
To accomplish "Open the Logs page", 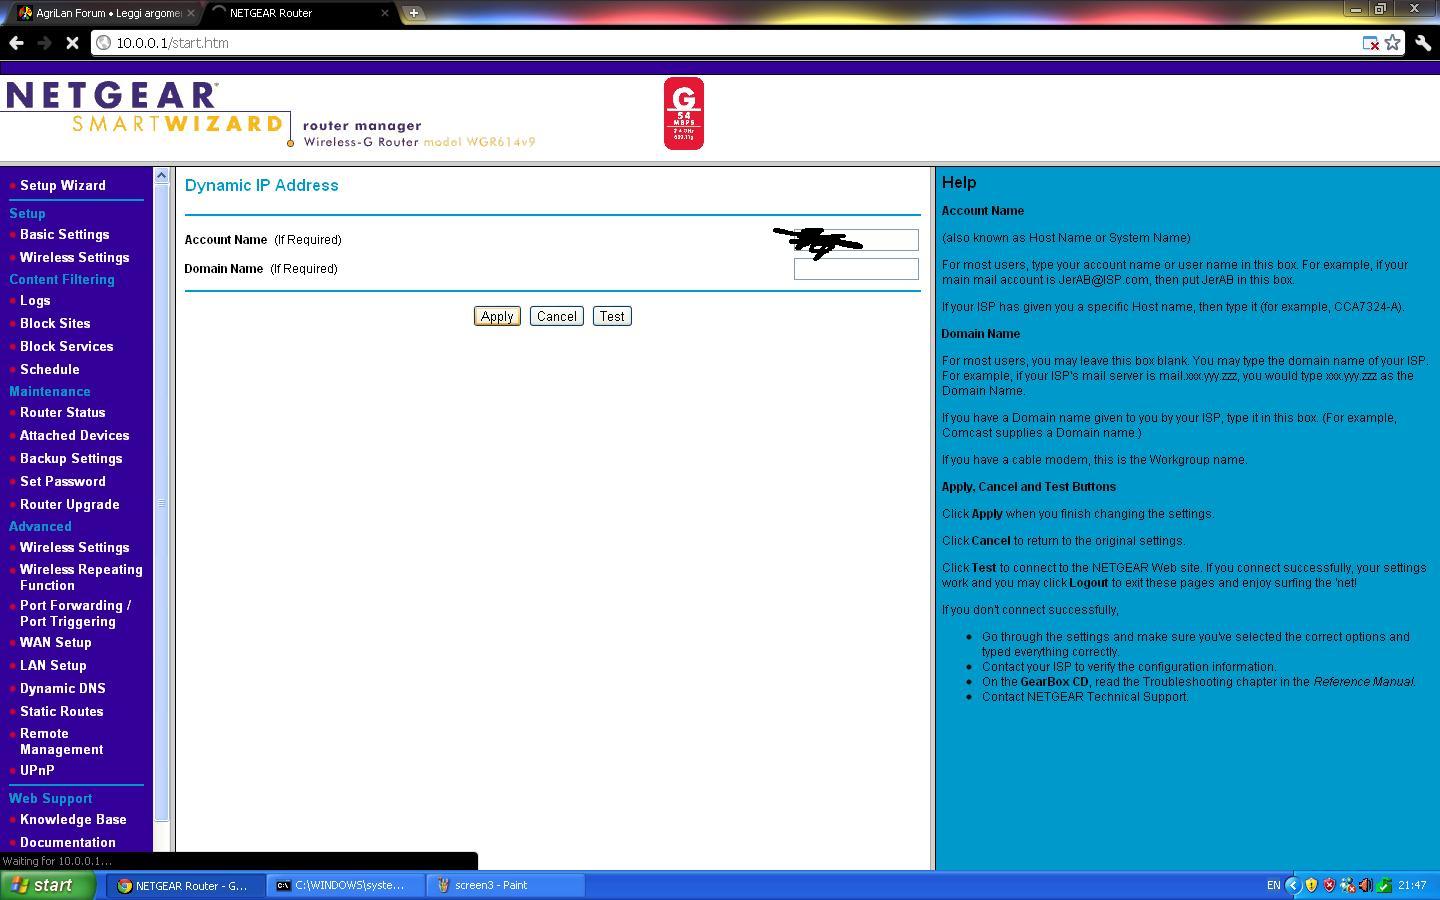I will [x=35, y=300].
